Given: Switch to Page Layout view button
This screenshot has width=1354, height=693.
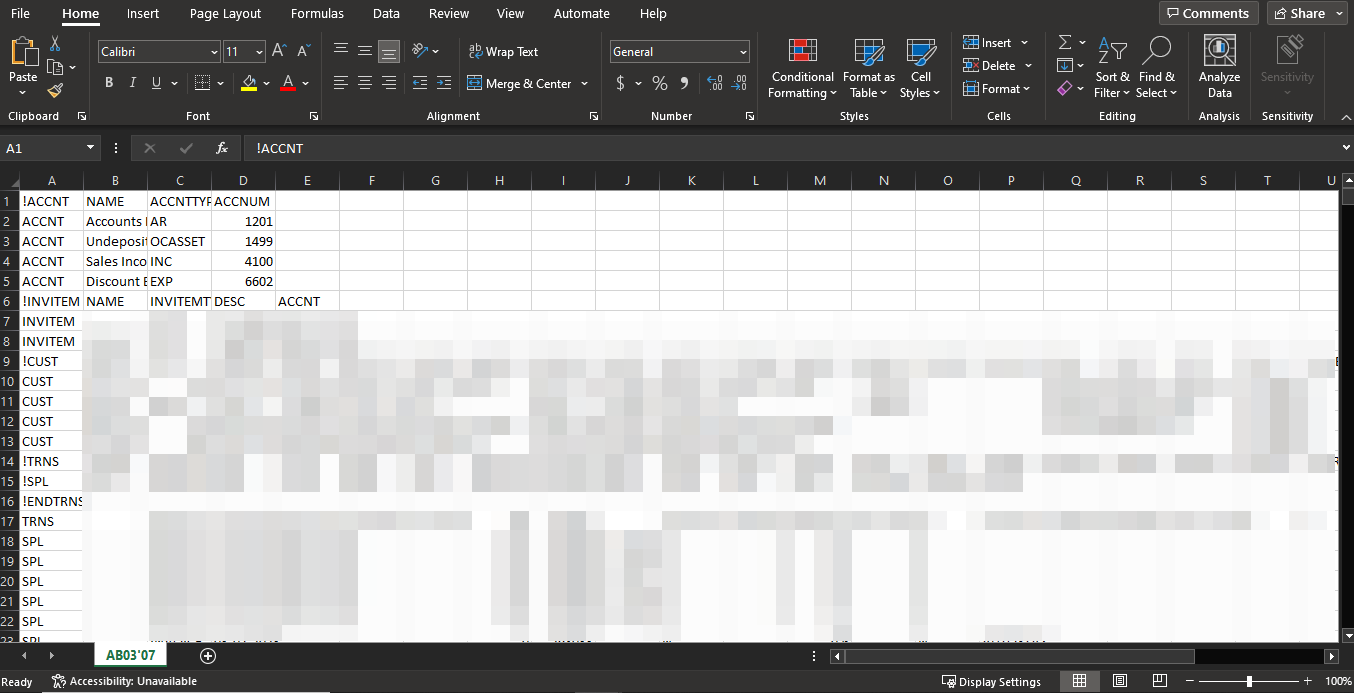Looking at the screenshot, I should point(1119,681).
